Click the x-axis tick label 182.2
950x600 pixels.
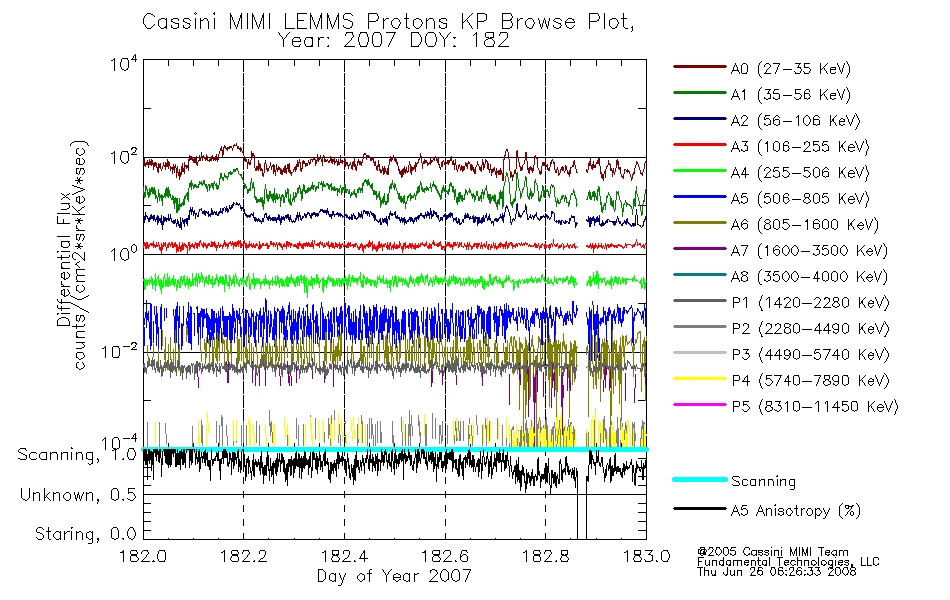[244, 556]
